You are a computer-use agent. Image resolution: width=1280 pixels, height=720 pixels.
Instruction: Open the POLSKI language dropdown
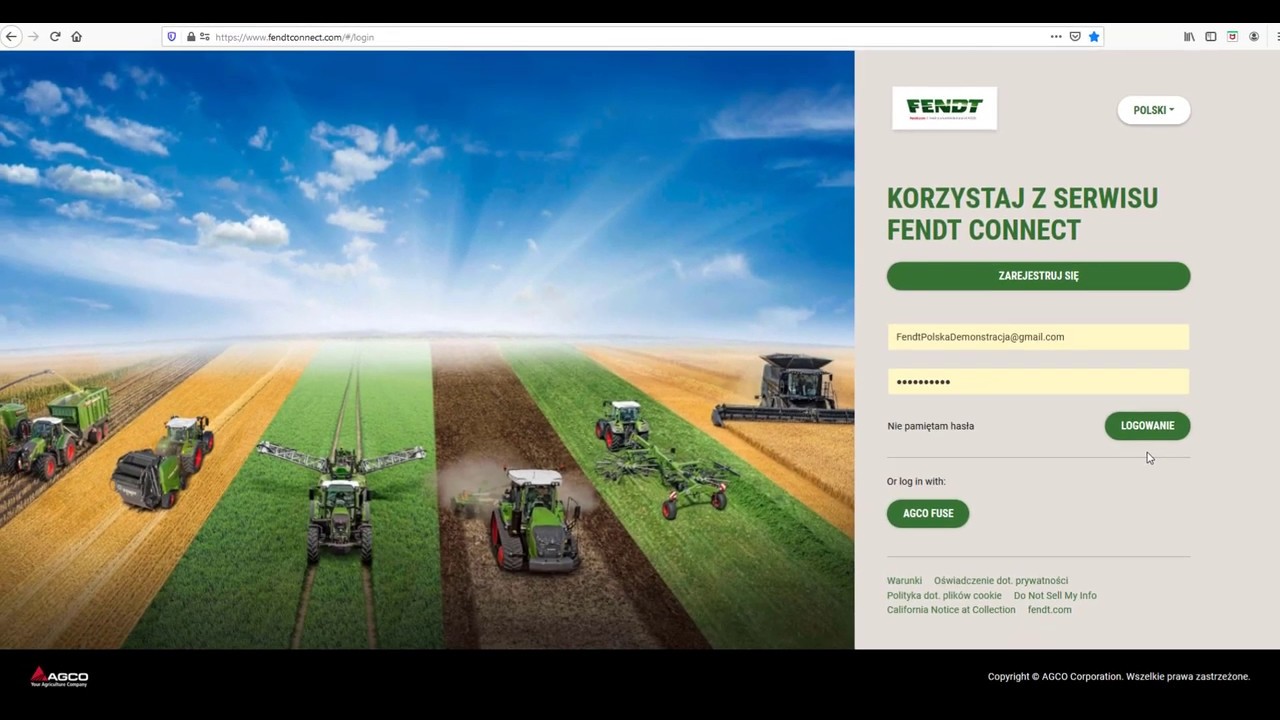point(1154,110)
